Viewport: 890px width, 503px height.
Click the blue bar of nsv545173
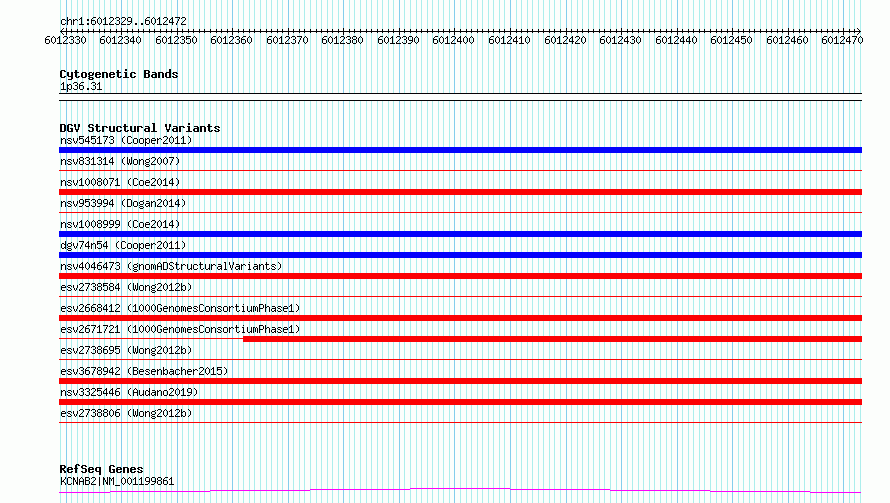click(460, 150)
